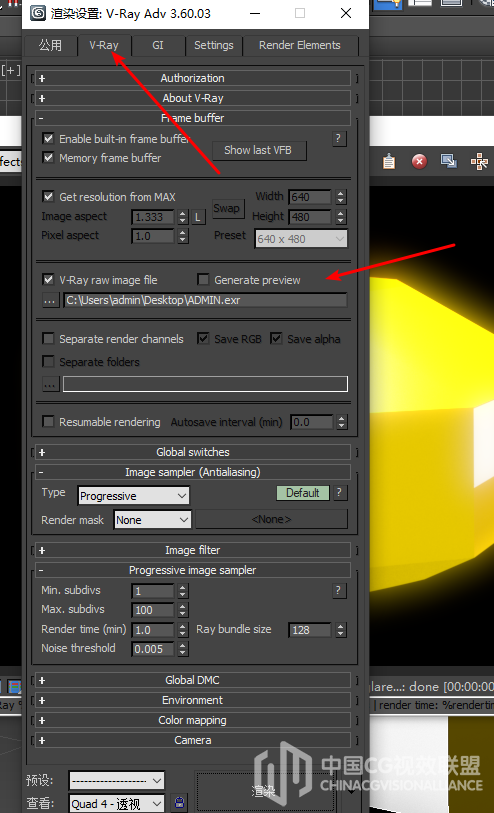Select the V-Ray tab
Screen dimensions: 494x813
104,46
